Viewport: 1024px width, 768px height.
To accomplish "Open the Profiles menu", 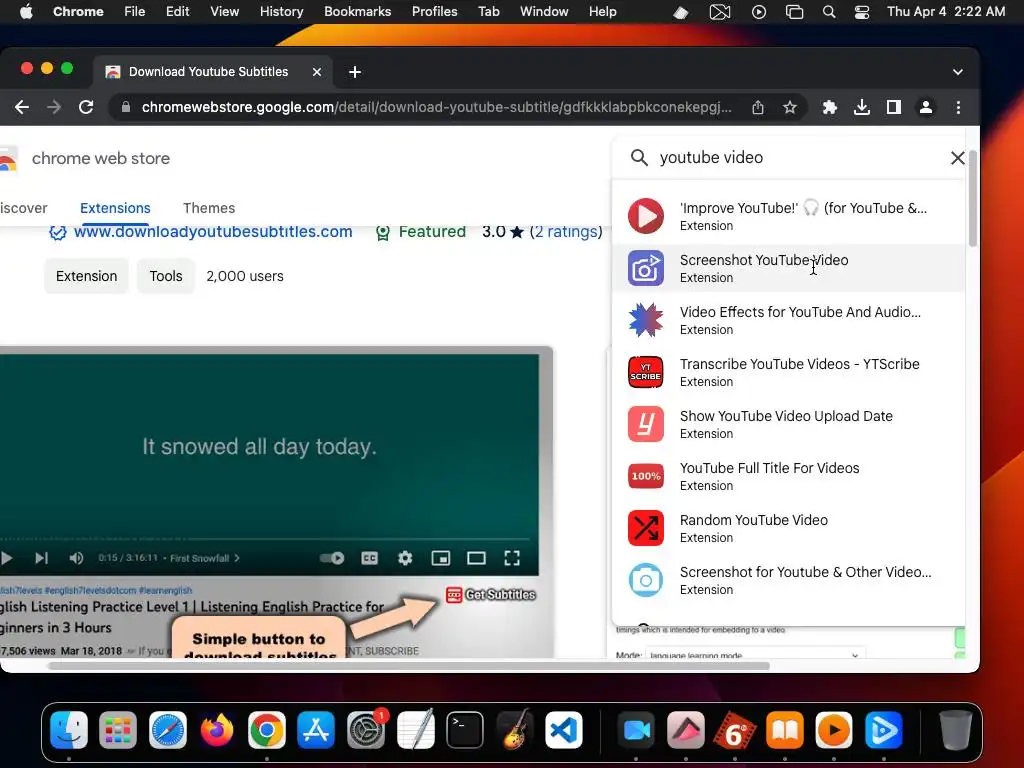I will [434, 12].
